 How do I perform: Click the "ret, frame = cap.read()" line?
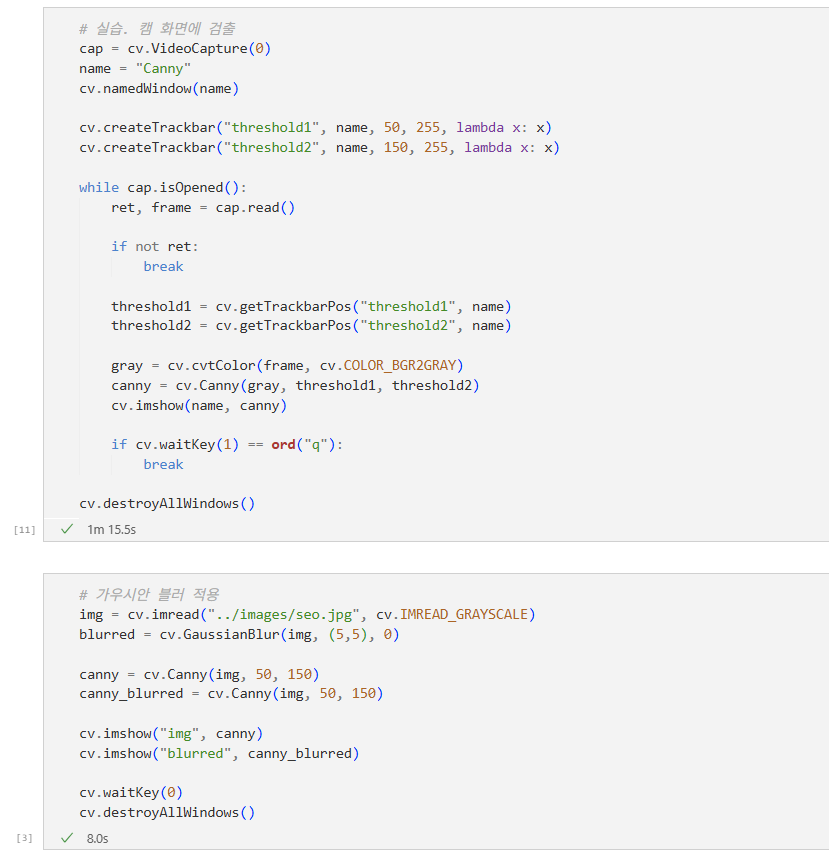[x=203, y=208]
